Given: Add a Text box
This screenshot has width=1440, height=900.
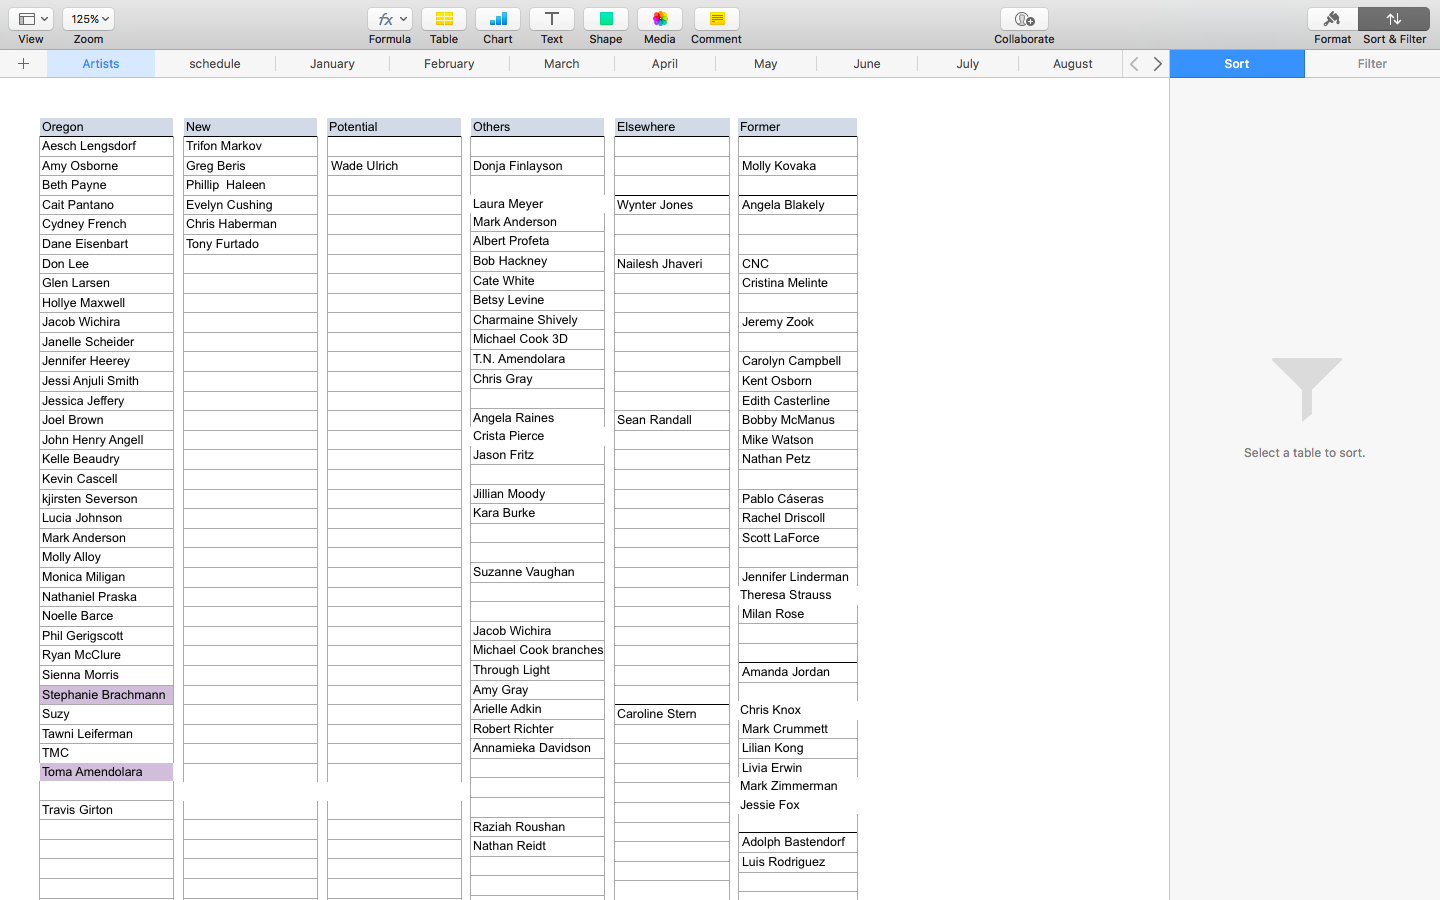Looking at the screenshot, I should (552, 19).
